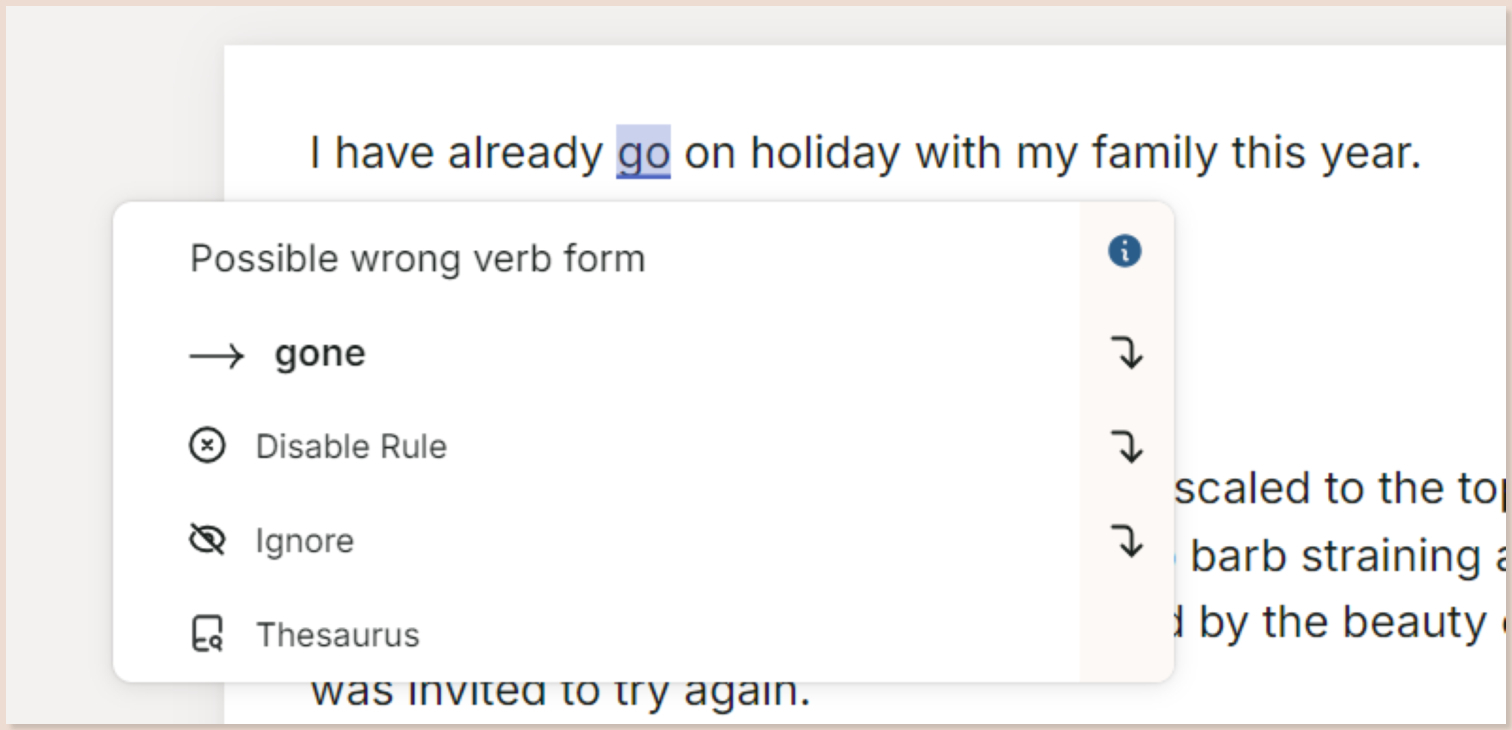Choose Disable Rule from the suggestion menu
1512x730 pixels.
click(351, 446)
